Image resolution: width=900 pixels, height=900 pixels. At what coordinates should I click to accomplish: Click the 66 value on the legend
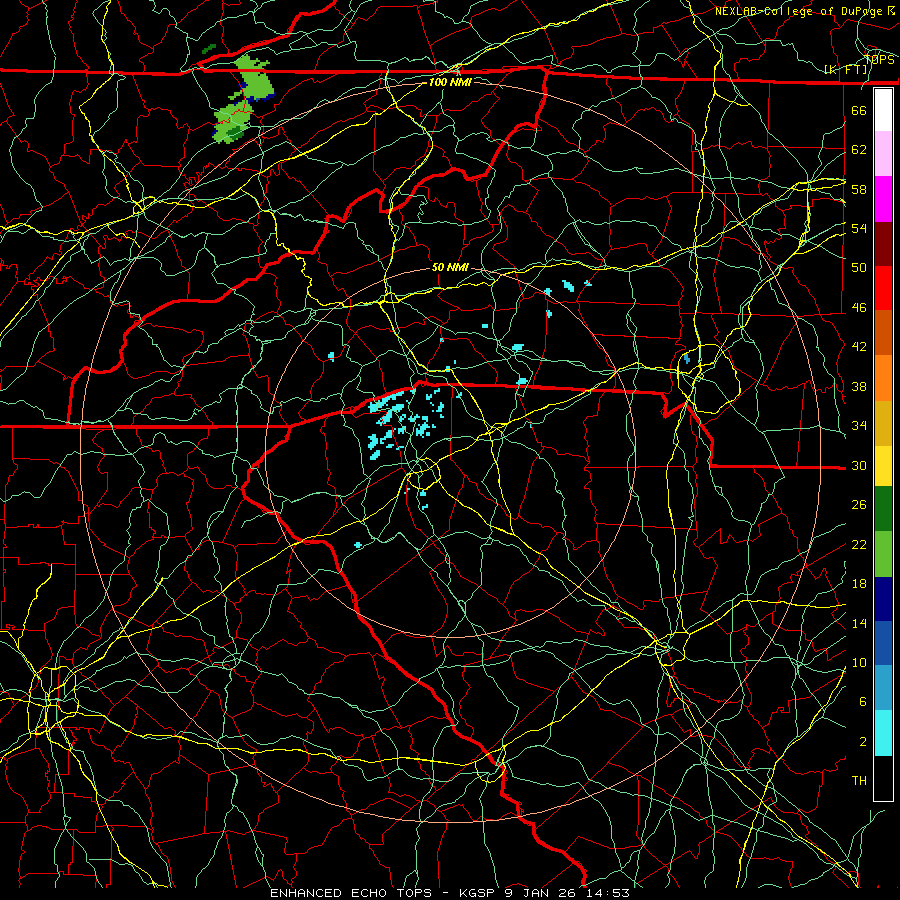coord(859,110)
